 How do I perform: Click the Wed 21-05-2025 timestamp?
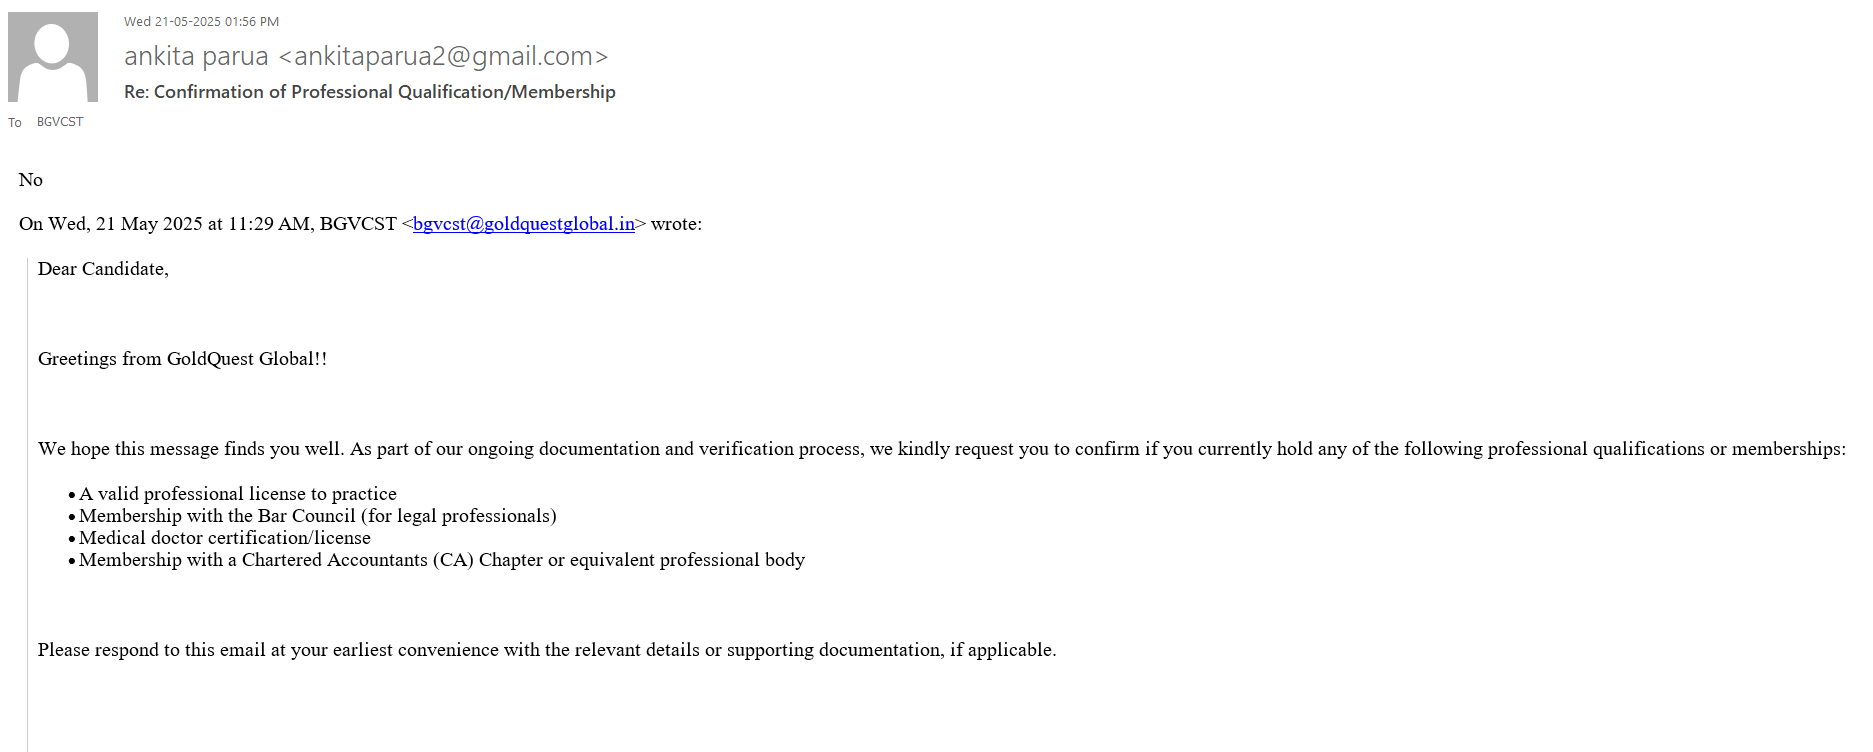pos(201,21)
